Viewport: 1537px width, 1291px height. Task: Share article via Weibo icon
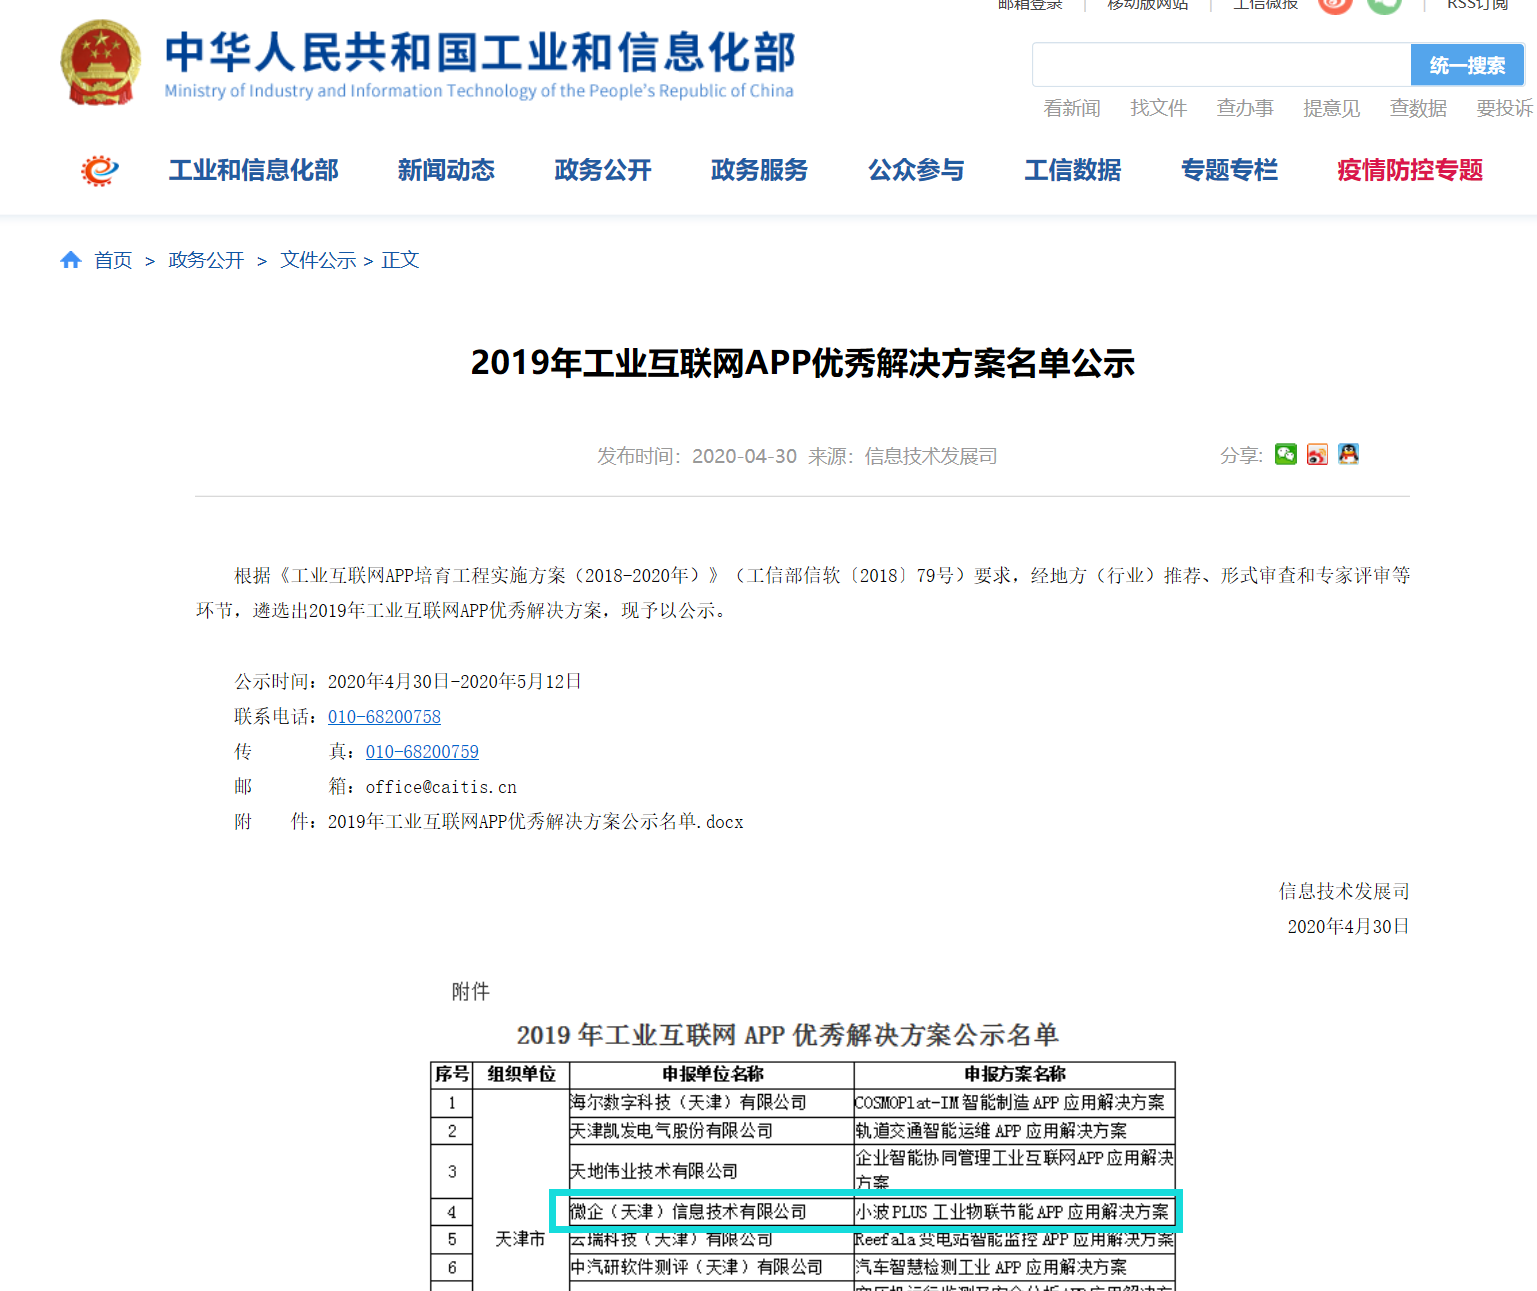click(x=1317, y=455)
